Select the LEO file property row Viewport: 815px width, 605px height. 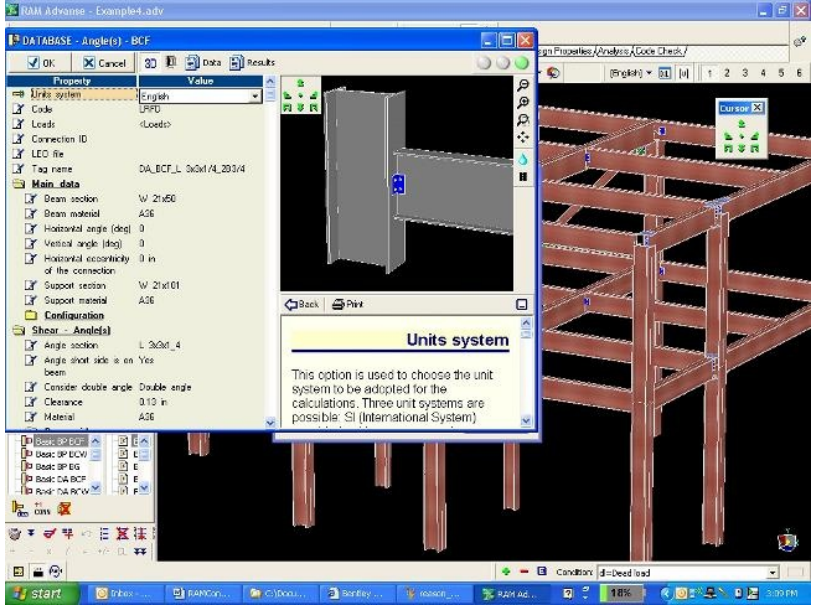click(x=135, y=154)
